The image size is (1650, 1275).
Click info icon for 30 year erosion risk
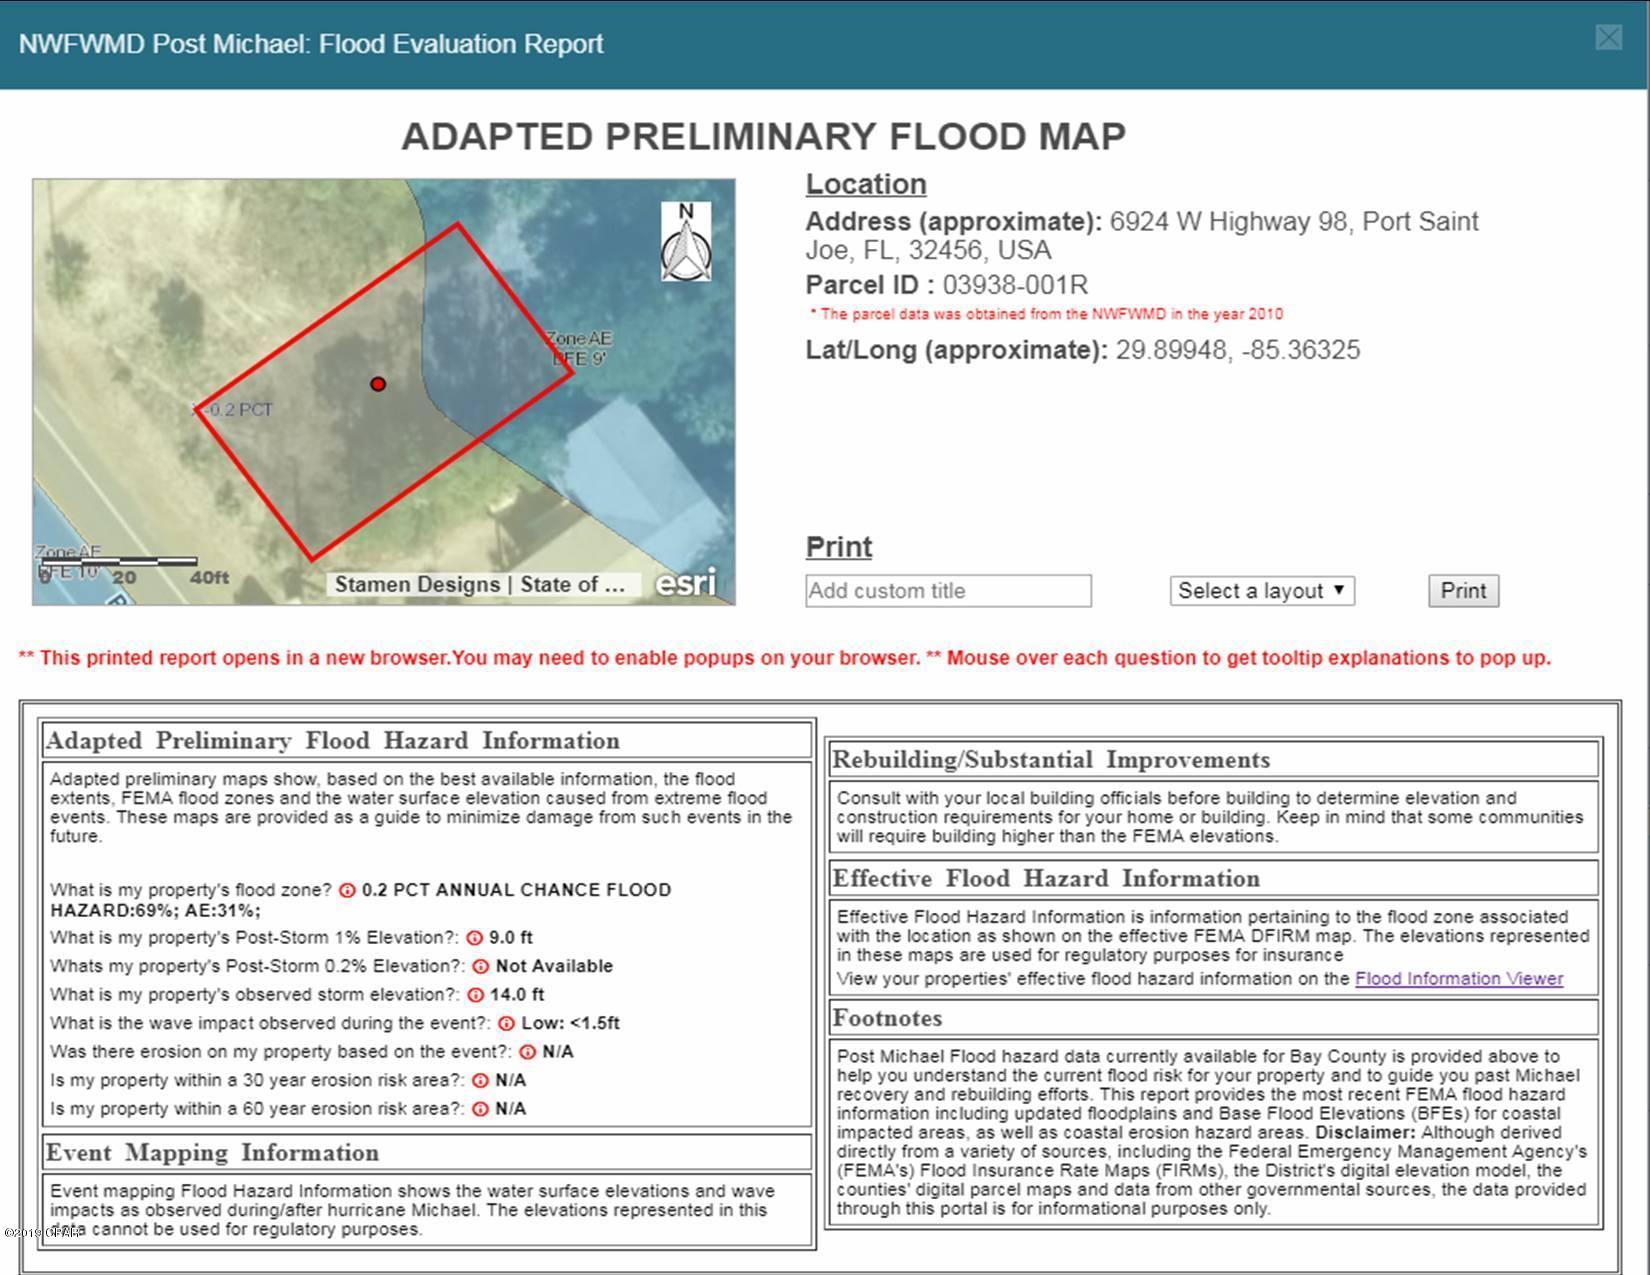click(x=480, y=1080)
